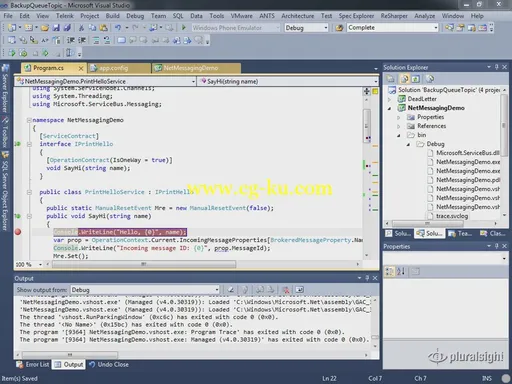The height and width of the screenshot is (384, 512).
Task: Click Find Message in Code icon in Output
Action: coord(231,290)
